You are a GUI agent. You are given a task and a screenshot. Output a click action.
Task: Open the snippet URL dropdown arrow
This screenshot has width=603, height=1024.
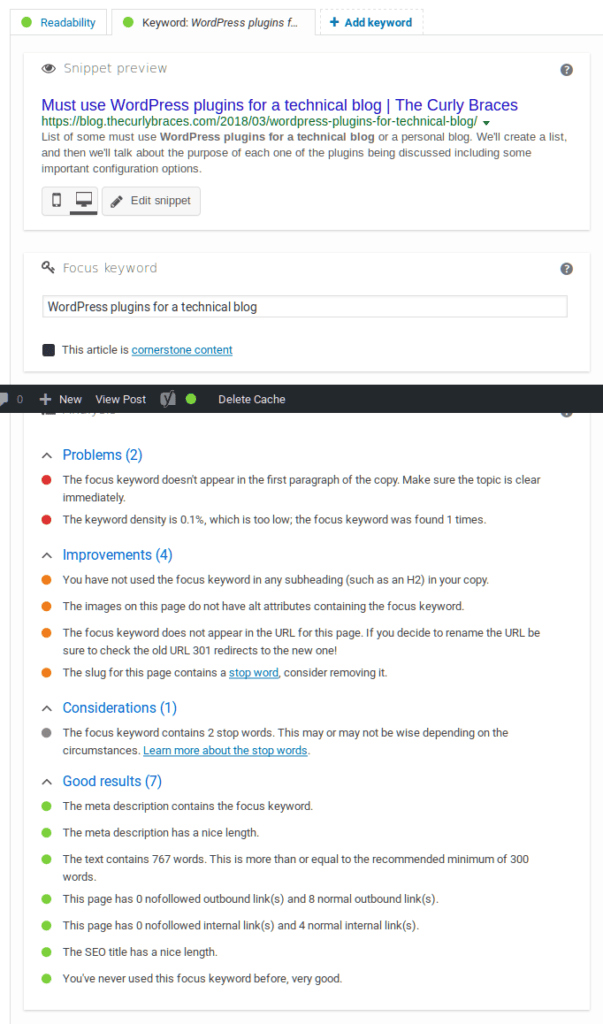coord(486,123)
